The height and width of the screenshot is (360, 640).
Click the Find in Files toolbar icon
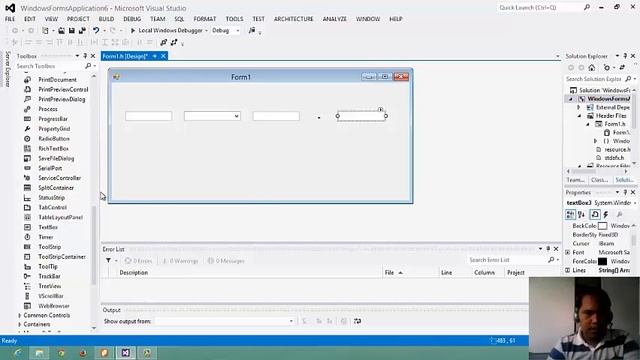tap(252, 31)
